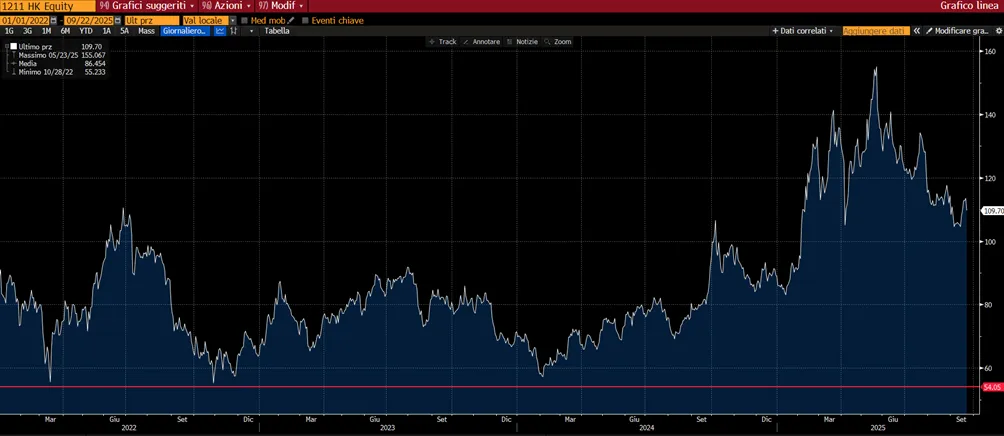Enable the Med mob checkbox
Screen dimensions: 1004x436
pyautogui.click(x=245, y=20)
